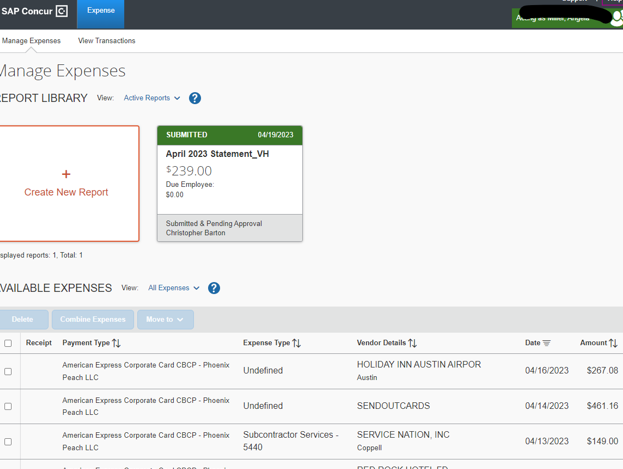623x469 pixels.
Task: Open the Active Reports view dropdown
Action: 151,98
